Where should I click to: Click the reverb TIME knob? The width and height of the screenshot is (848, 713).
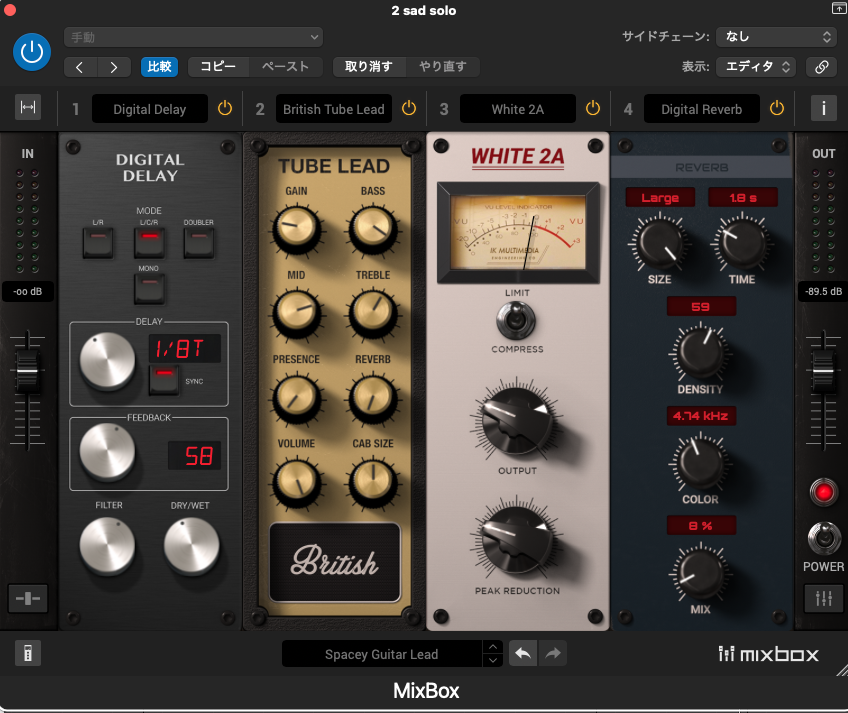tap(741, 243)
